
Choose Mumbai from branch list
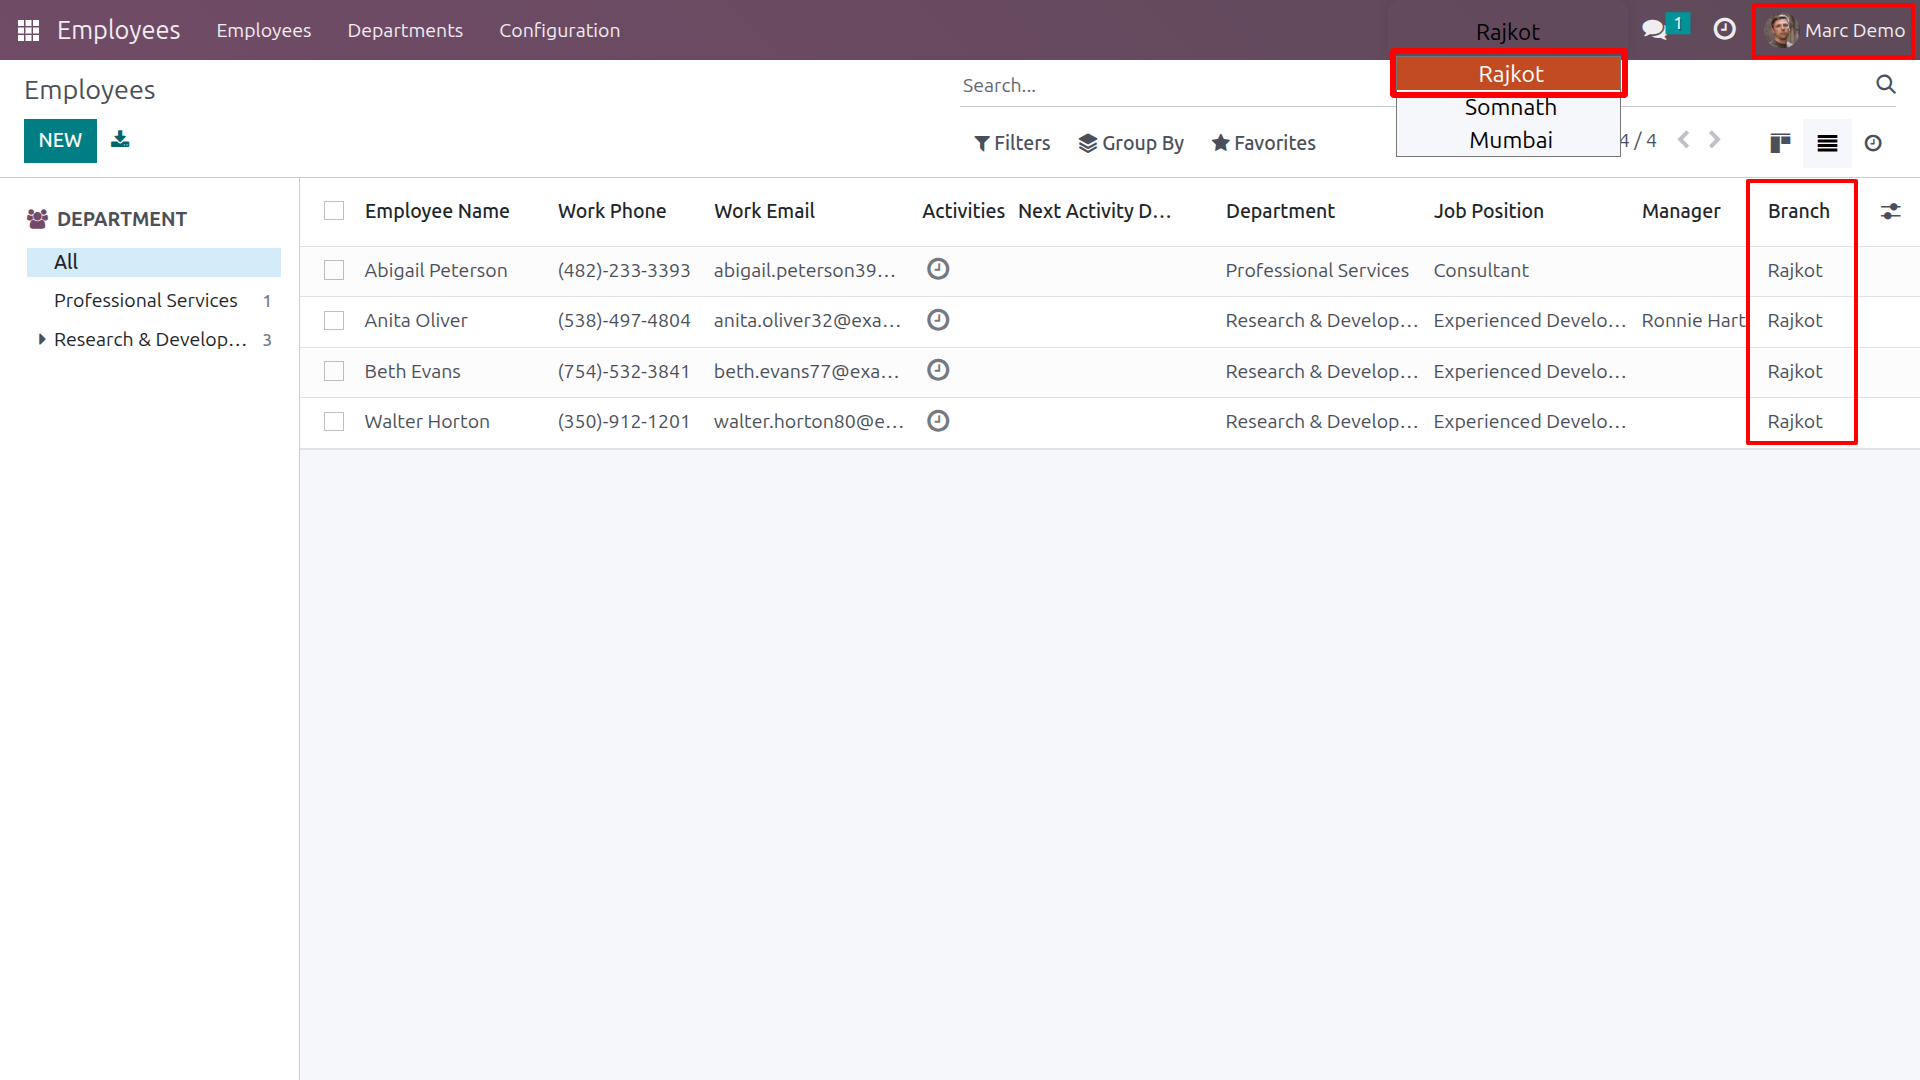(1509, 140)
